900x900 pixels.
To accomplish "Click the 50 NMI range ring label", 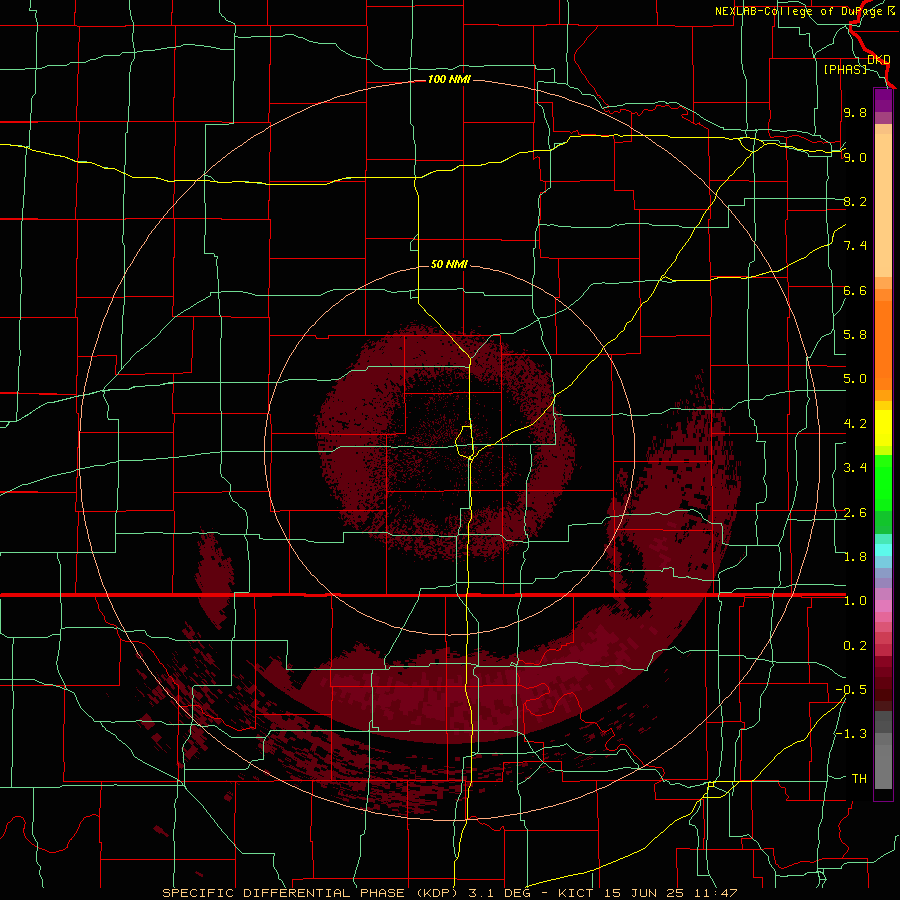I will pyautogui.click(x=449, y=264).
